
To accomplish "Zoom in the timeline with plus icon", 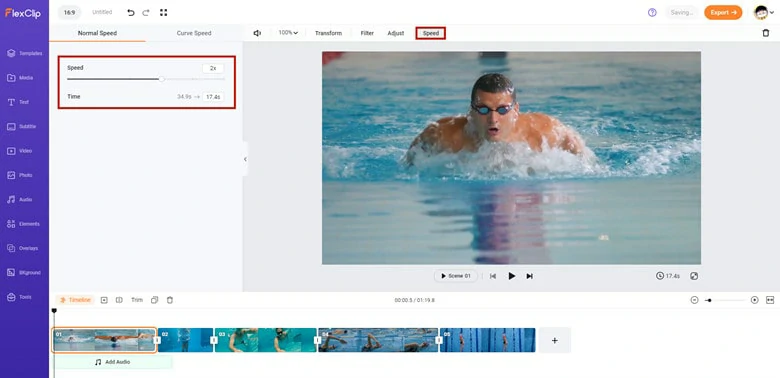I will (x=755, y=300).
